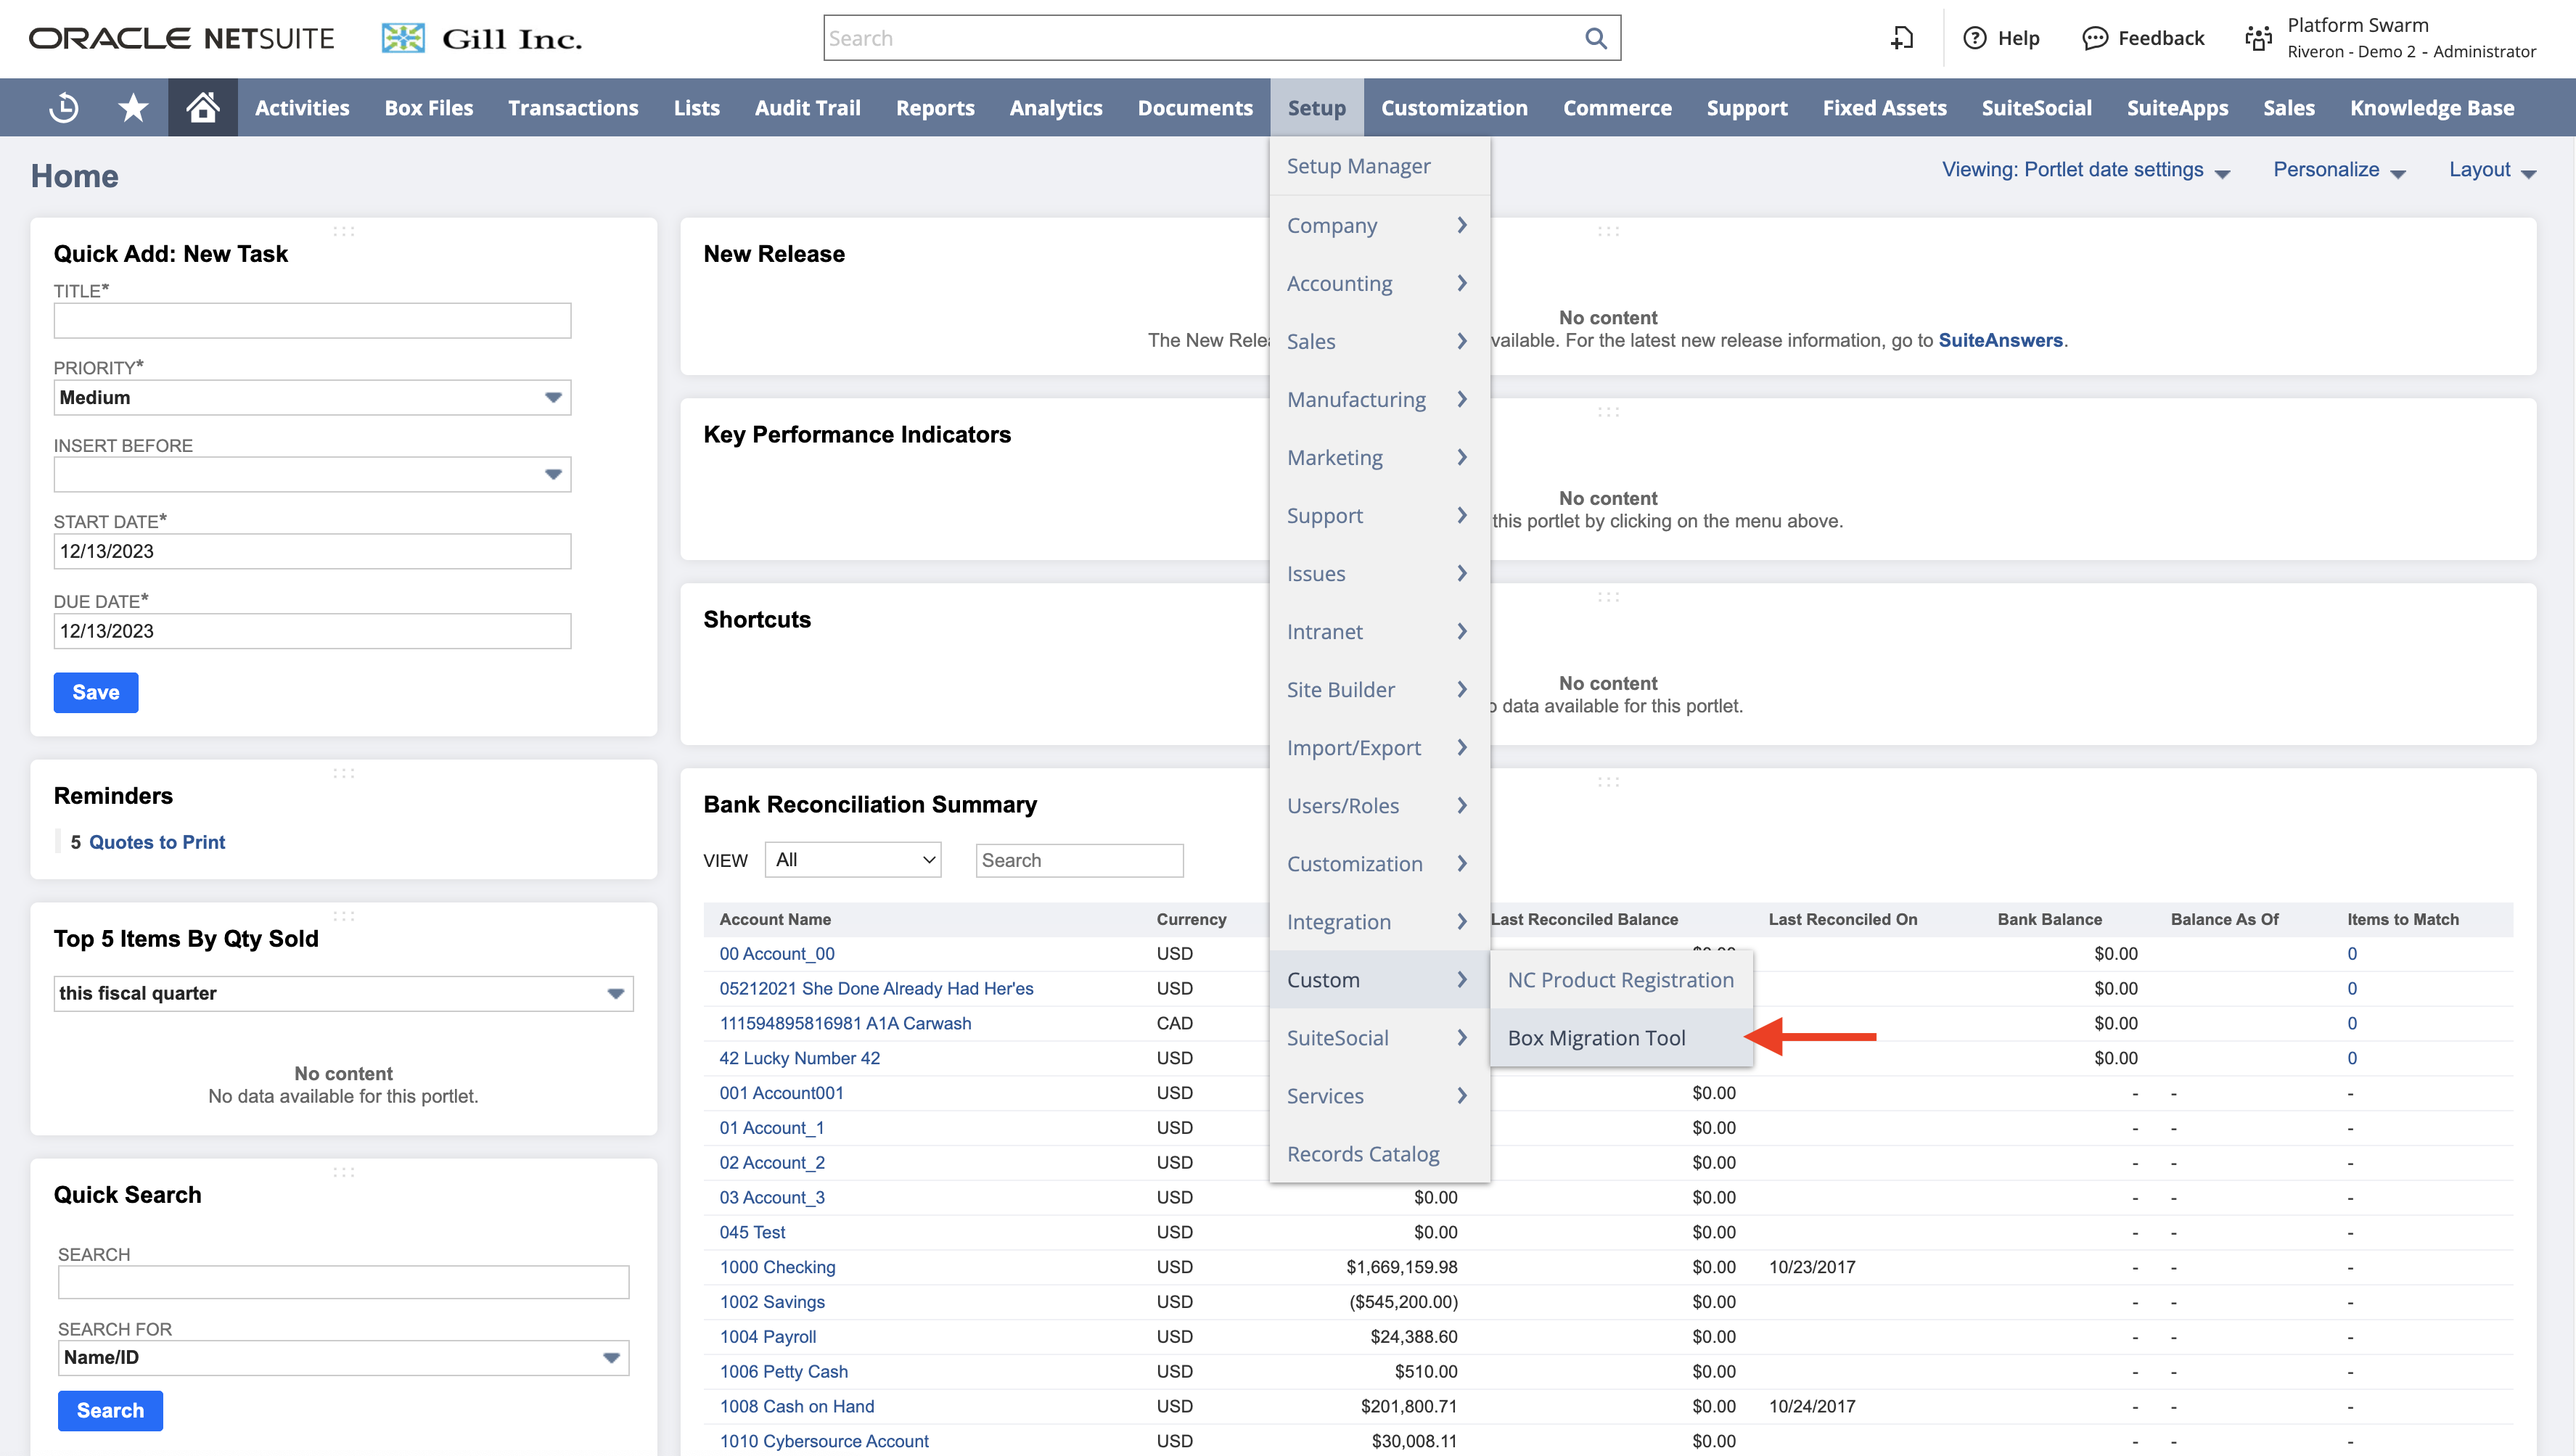
Task: Open the Custom menu entry
Action: pyautogui.click(x=1379, y=980)
